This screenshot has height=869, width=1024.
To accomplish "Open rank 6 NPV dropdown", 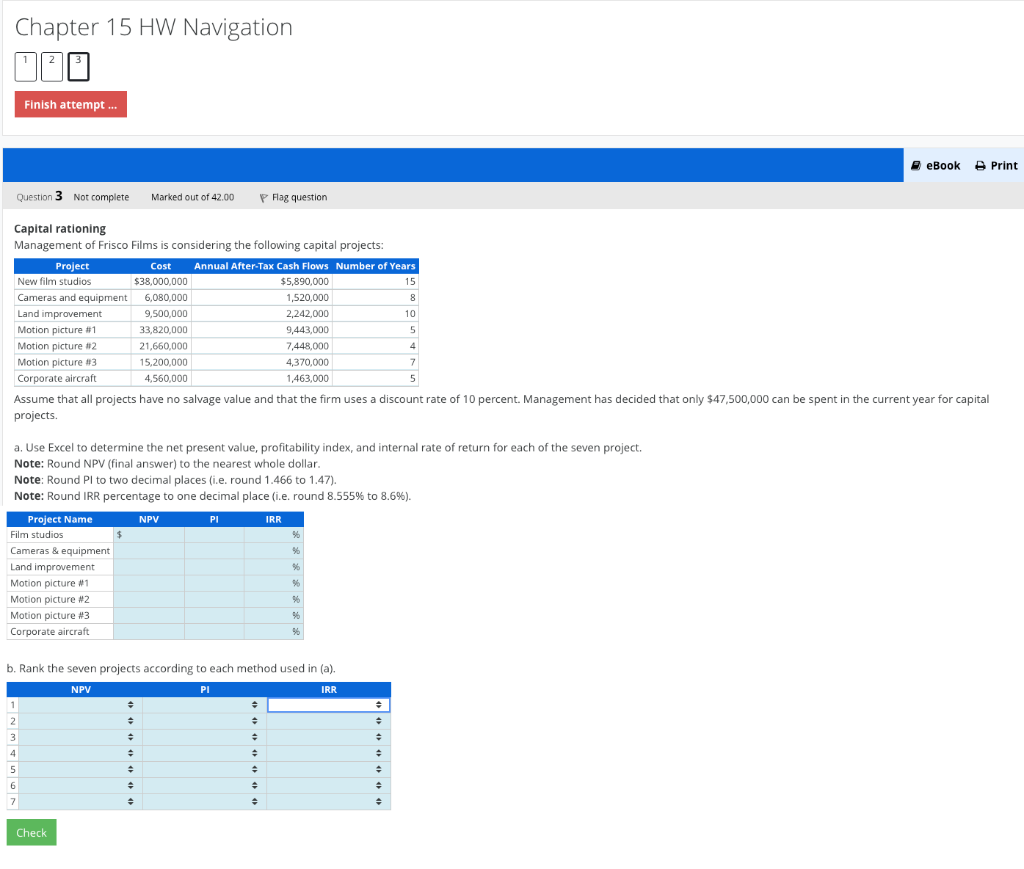I will [80, 785].
